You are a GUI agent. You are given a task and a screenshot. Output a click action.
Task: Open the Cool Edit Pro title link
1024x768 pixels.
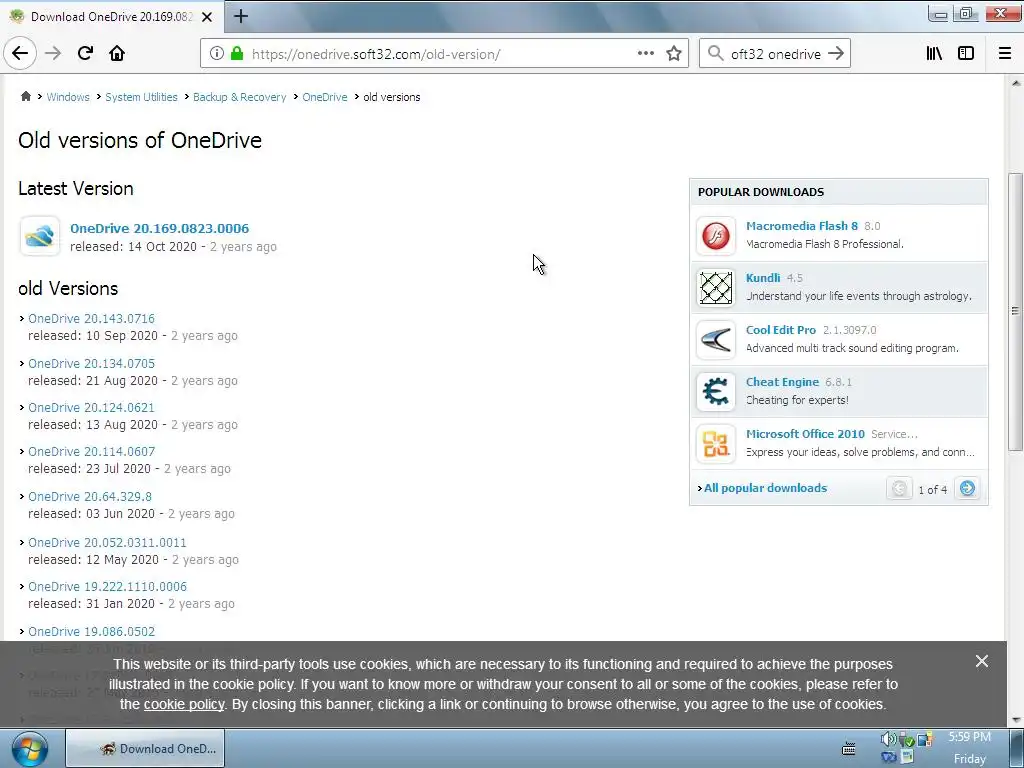(781, 330)
